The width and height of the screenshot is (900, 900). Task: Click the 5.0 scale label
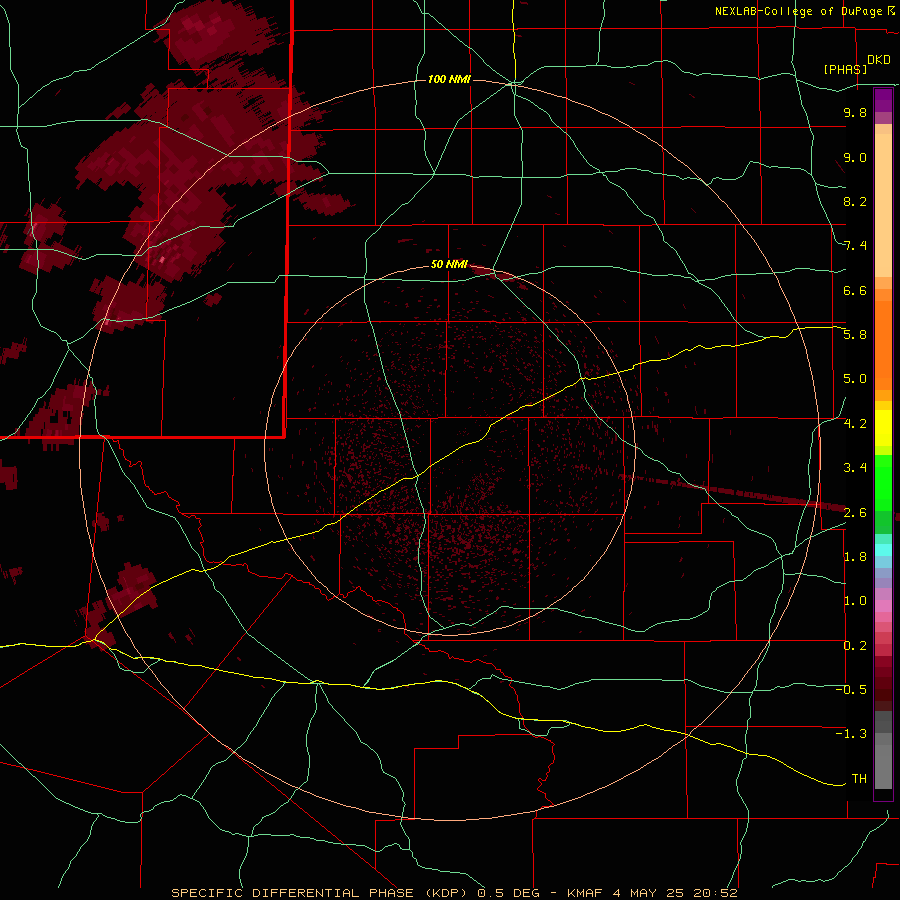(855, 379)
